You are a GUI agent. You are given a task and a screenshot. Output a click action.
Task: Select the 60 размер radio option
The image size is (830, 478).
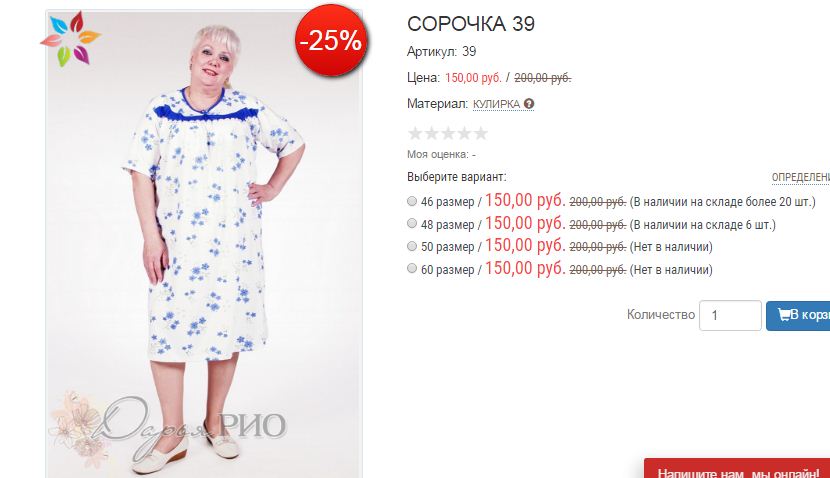412,268
